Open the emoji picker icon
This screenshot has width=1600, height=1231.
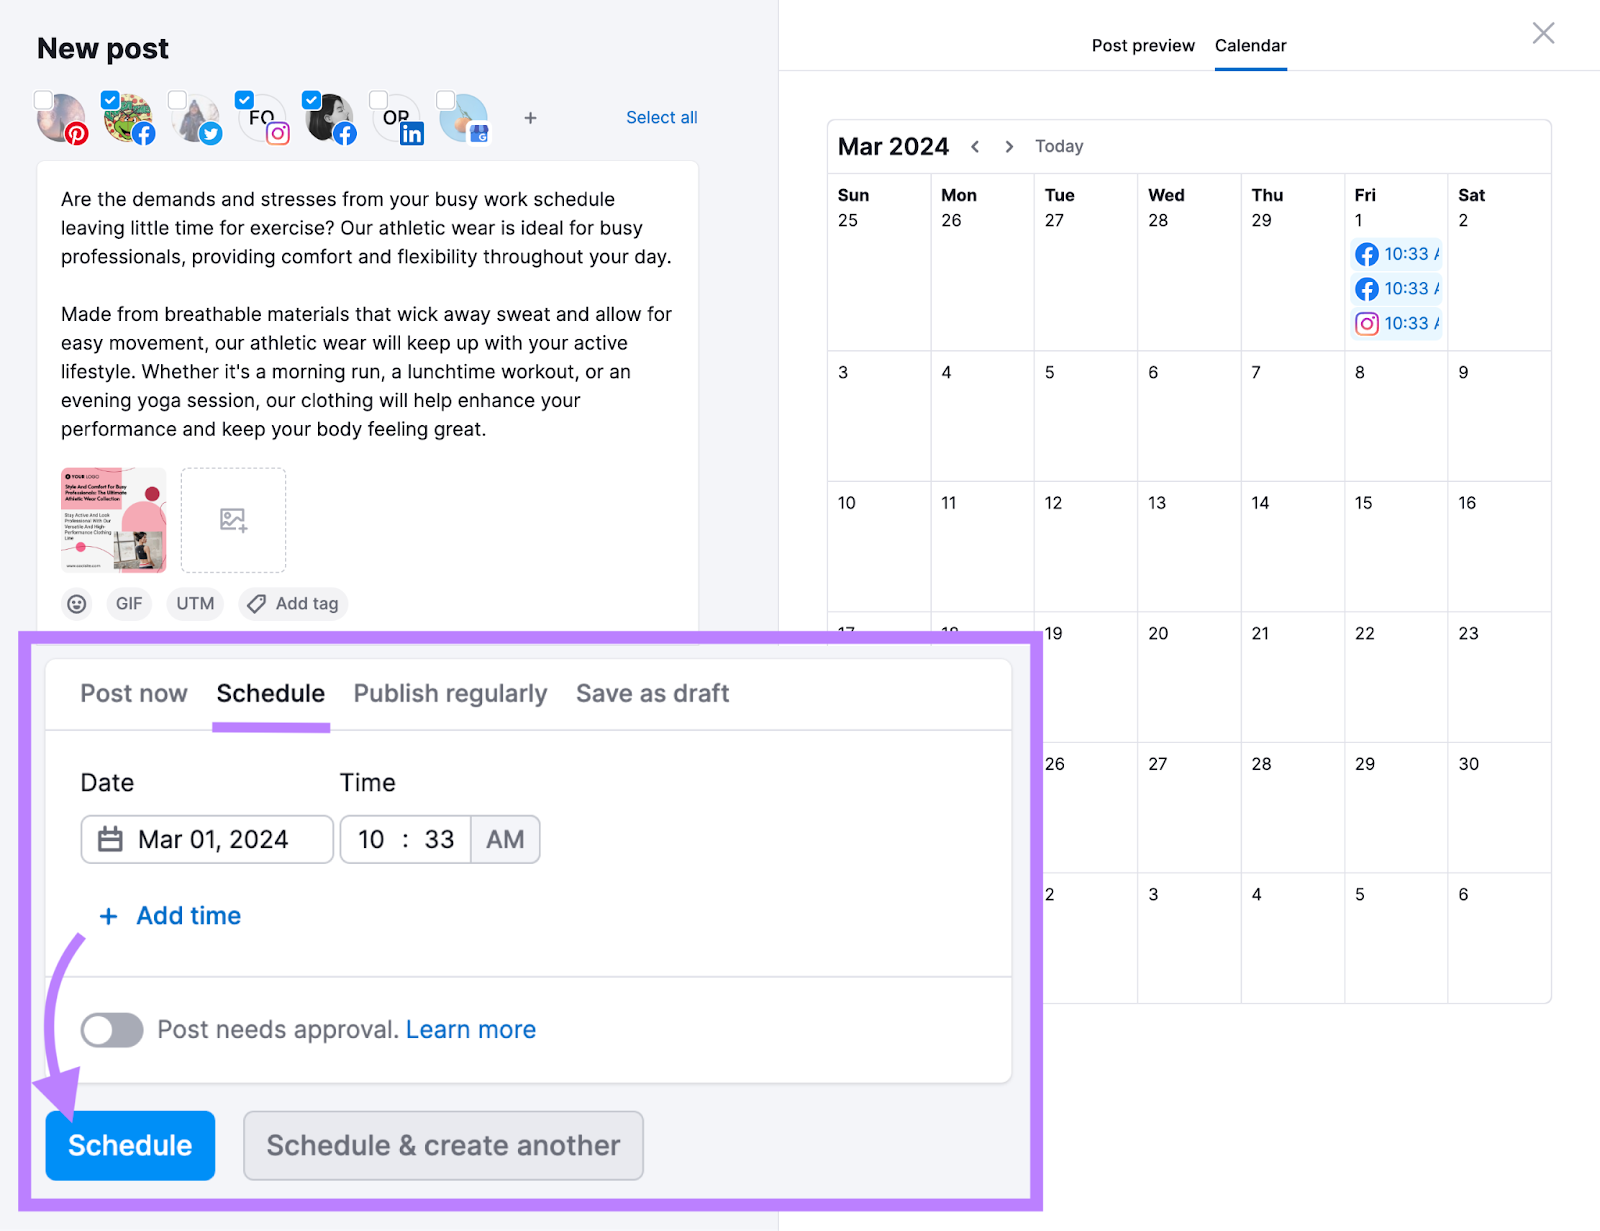point(77,603)
